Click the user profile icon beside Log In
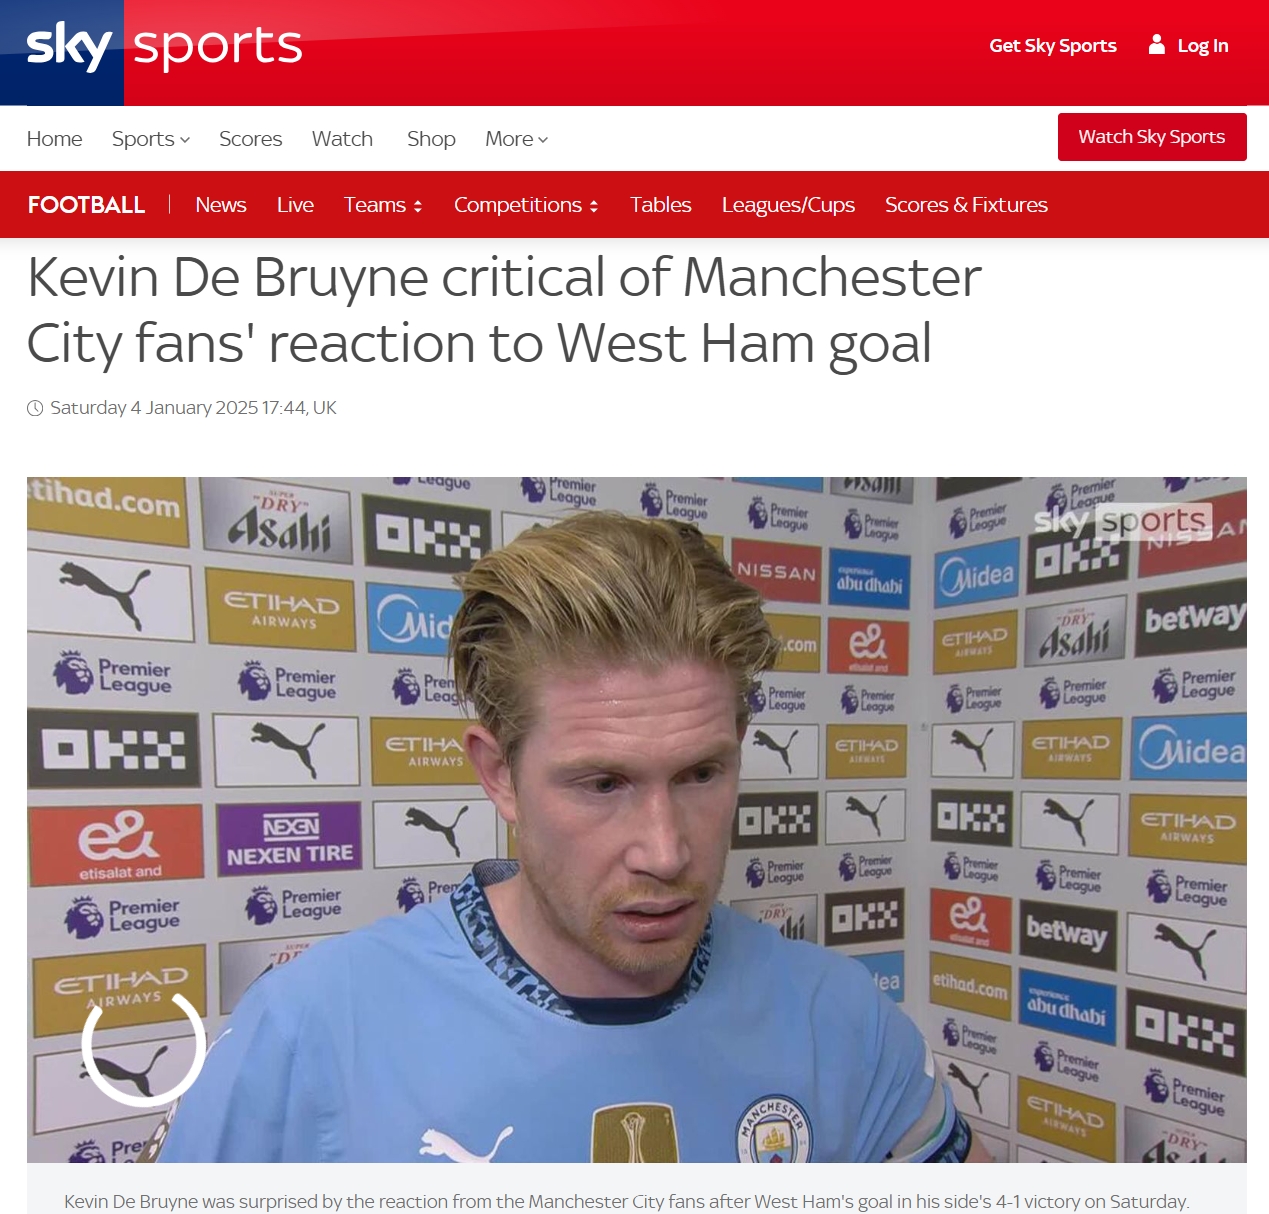Viewport: 1269px width, 1214px height. (1157, 44)
